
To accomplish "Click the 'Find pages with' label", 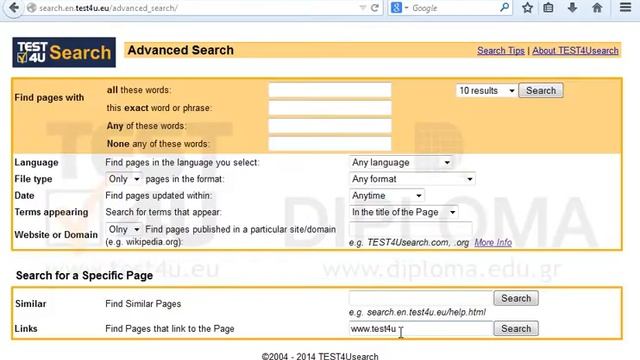I will 49,98.
